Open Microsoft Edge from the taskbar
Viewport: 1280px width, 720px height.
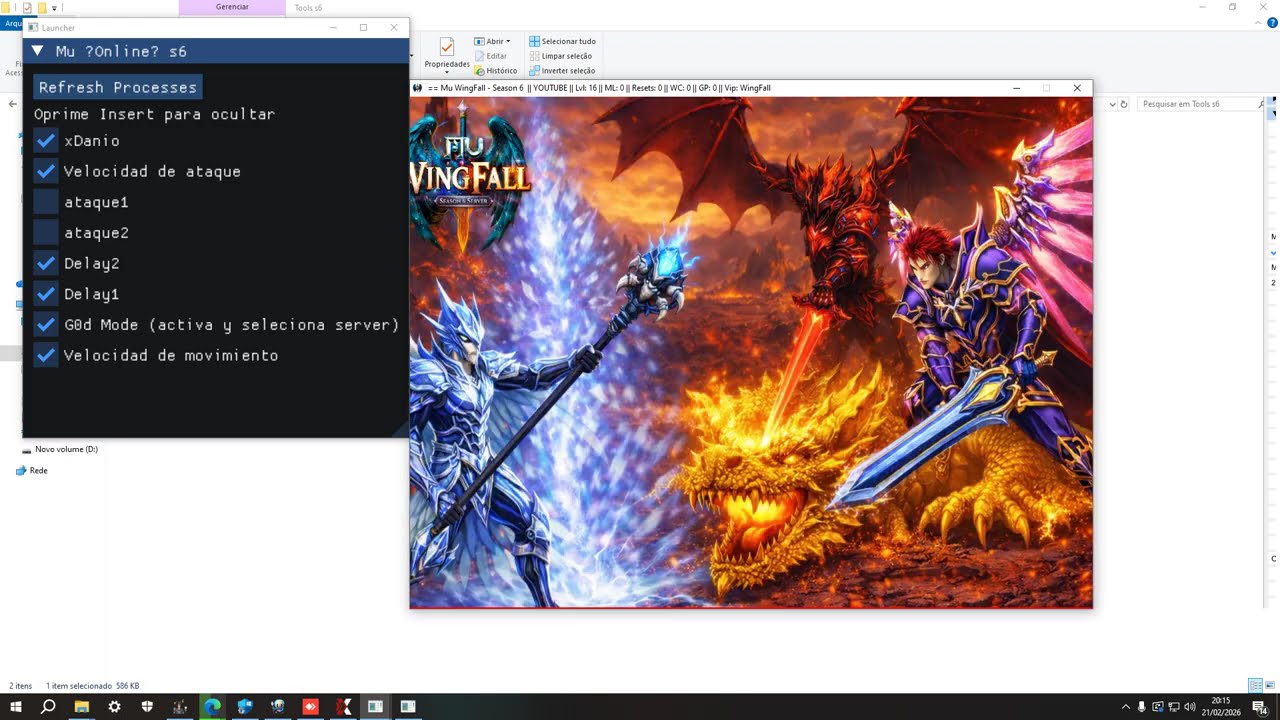tap(212, 706)
